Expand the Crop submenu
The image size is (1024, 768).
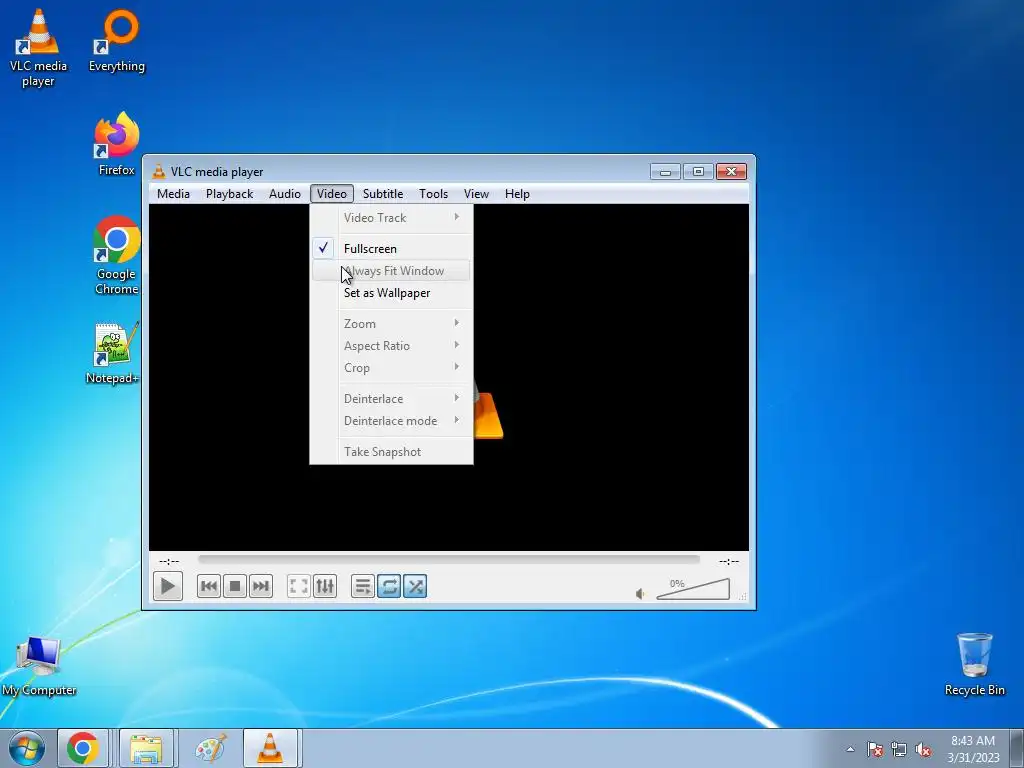(x=391, y=368)
